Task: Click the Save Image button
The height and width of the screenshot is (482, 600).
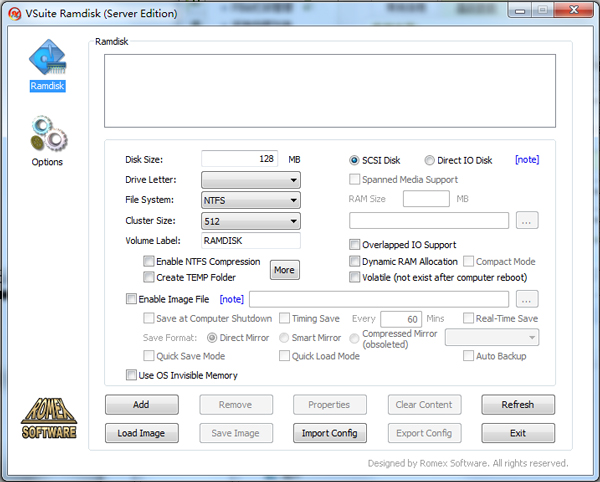Action: tap(236, 433)
